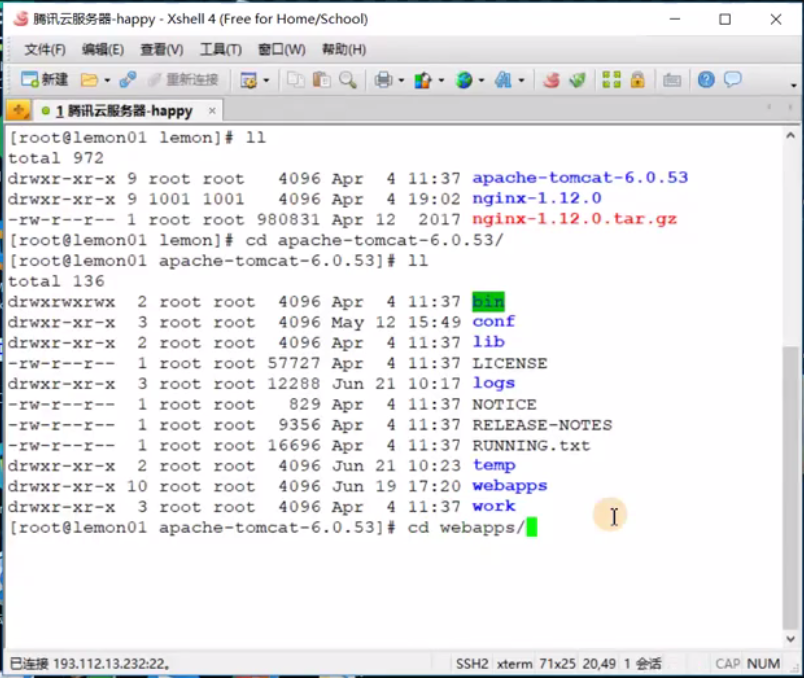Expand the print dropdown arrow
Viewport: 804px width, 678px height.
pos(401,81)
